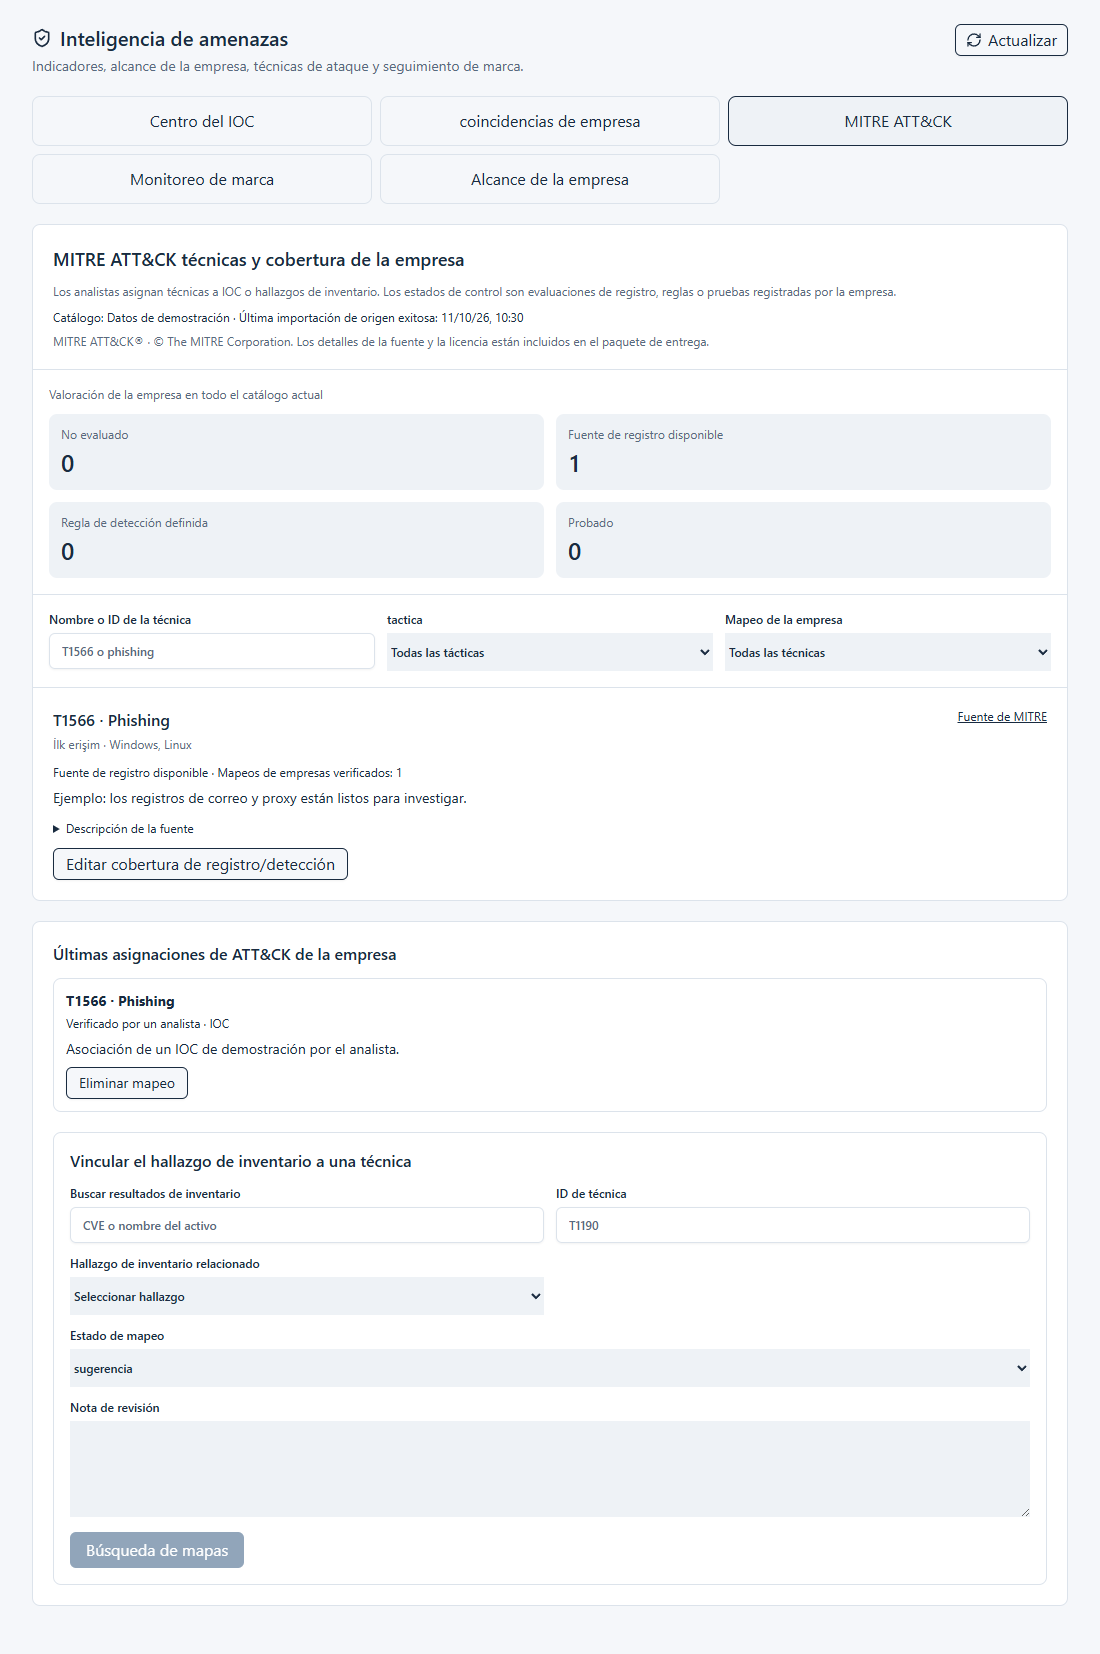Image resolution: width=1100 pixels, height=1654 pixels.
Task: Click the Catálogo: Datos de demostración line
Action: 288,318
